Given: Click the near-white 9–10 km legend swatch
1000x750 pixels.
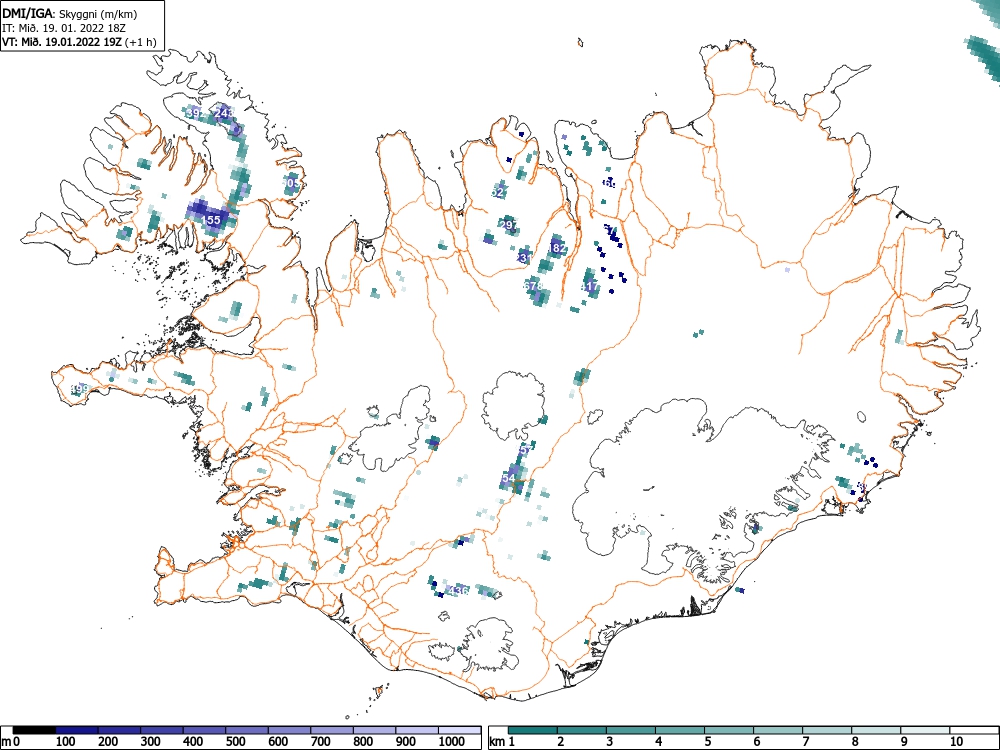Looking at the screenshot, I should point(925,730).
